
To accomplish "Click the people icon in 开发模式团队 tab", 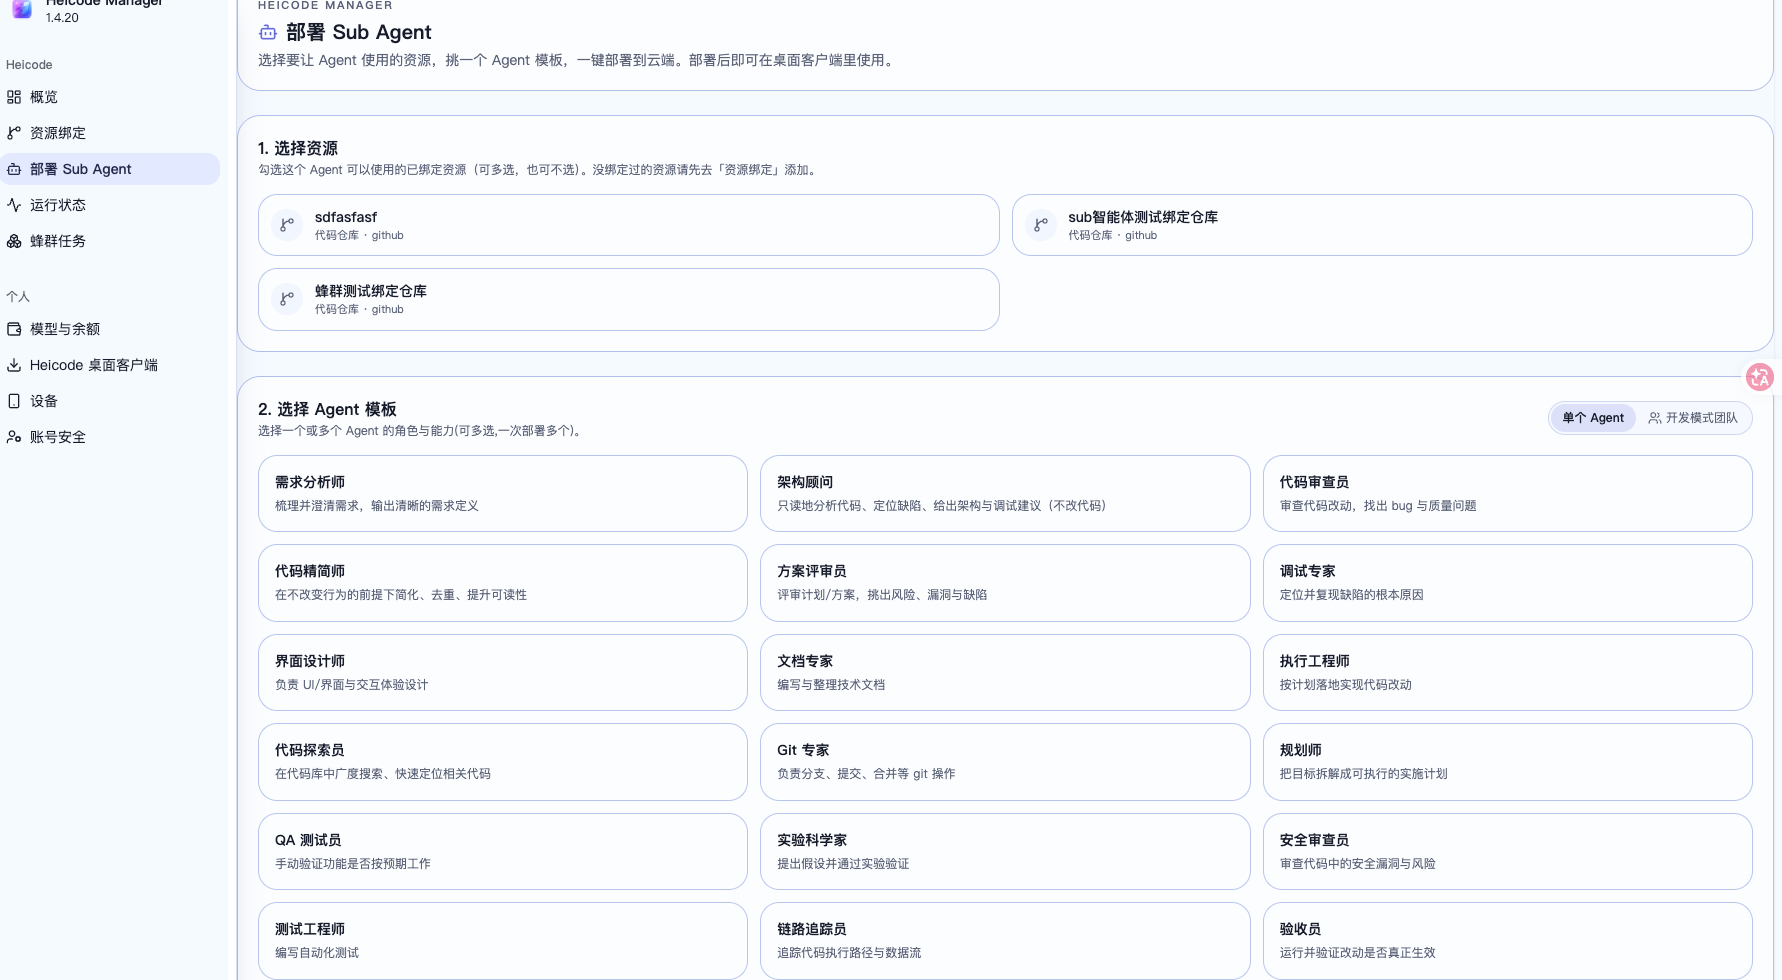I will [x=1655, y=418].
